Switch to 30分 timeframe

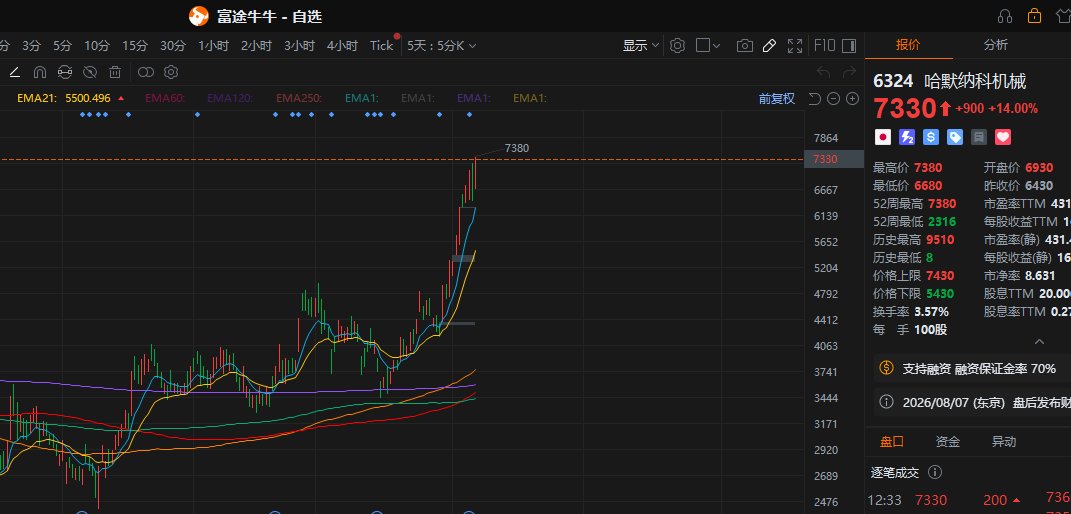coord(173,46)
